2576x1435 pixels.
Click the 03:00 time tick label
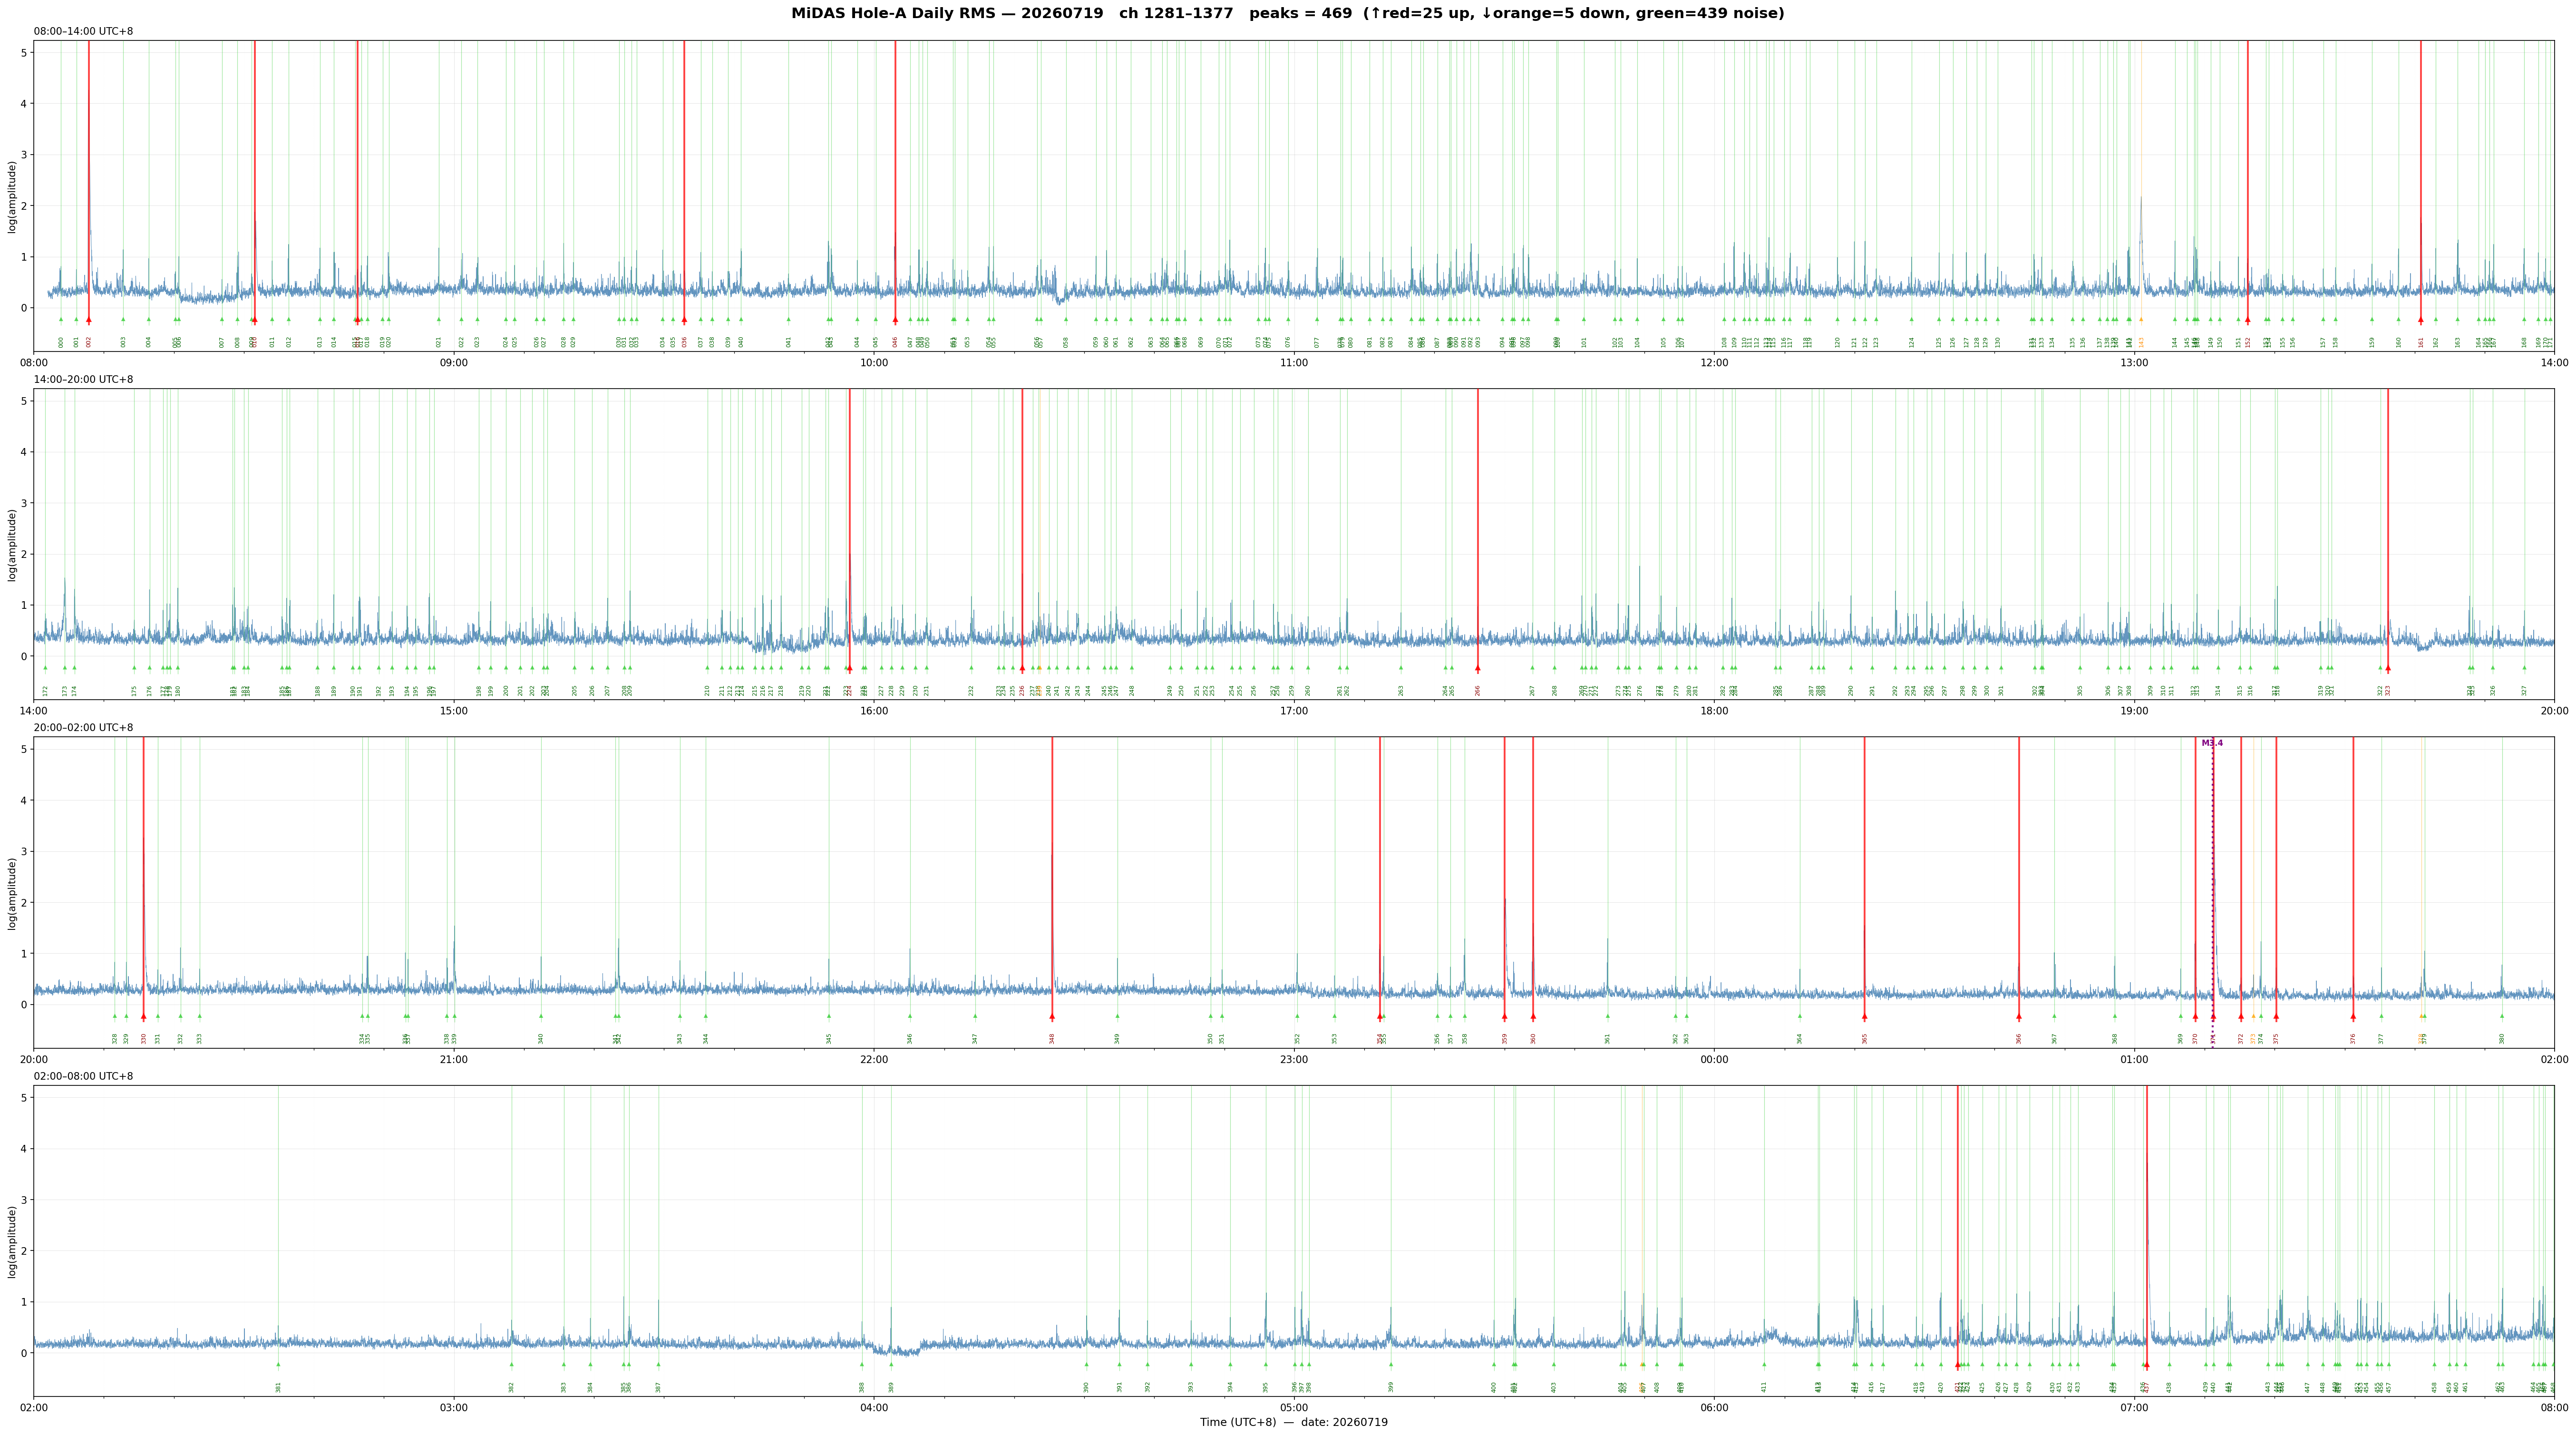454,1407
